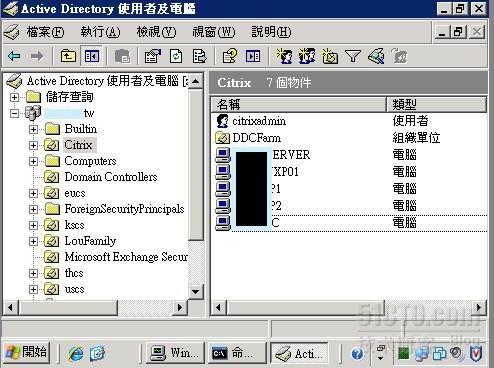Open the MMC console icon in menu bar

click(12, 32)
